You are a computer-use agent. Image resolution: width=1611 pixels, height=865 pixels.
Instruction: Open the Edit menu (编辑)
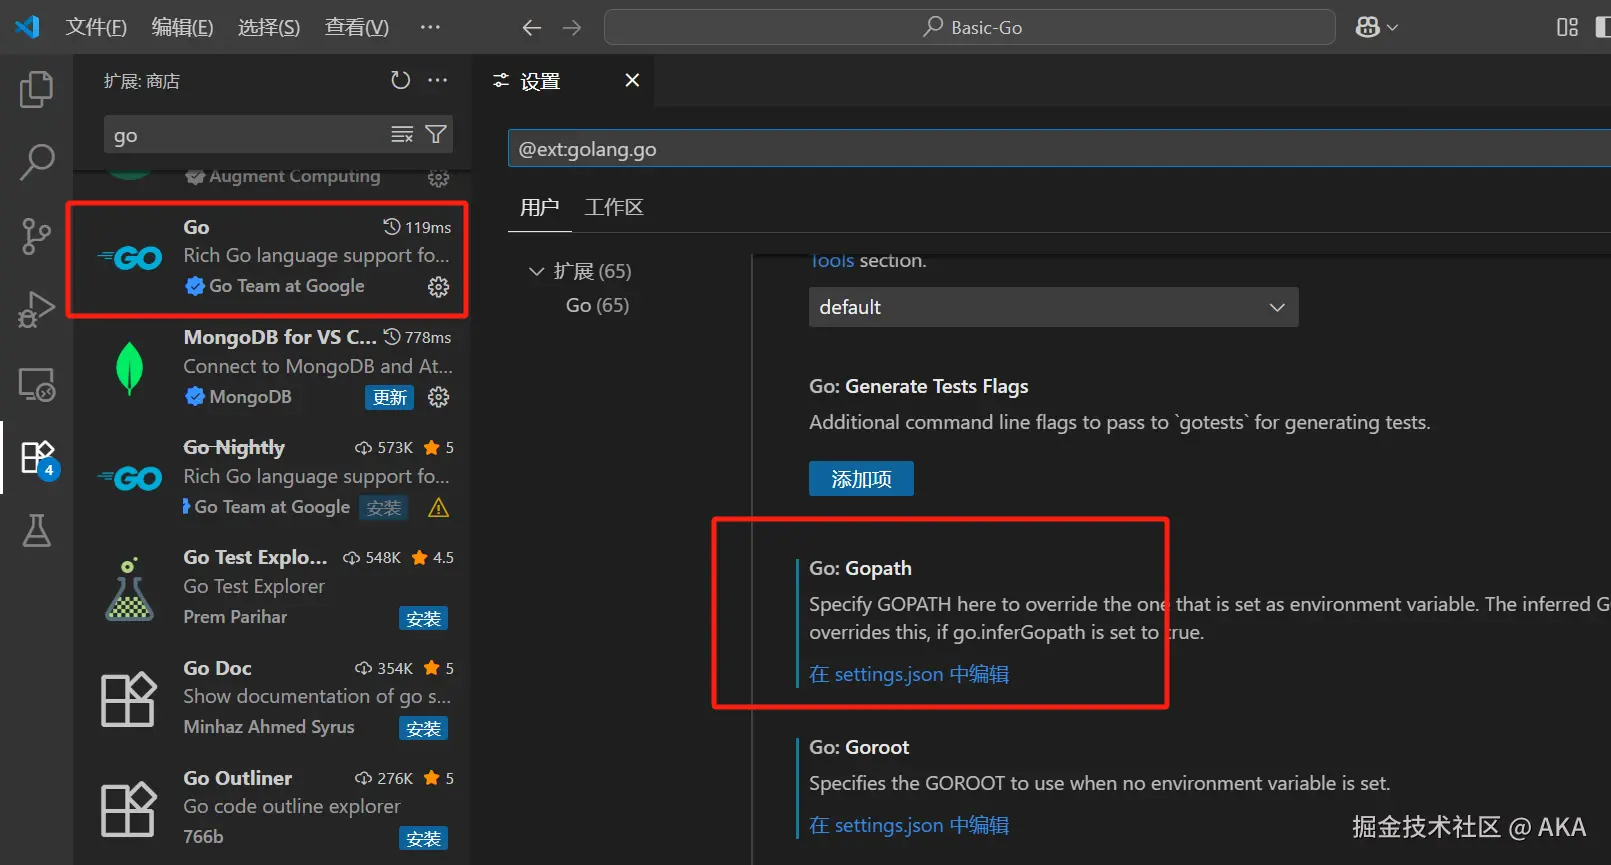[182, 27]
